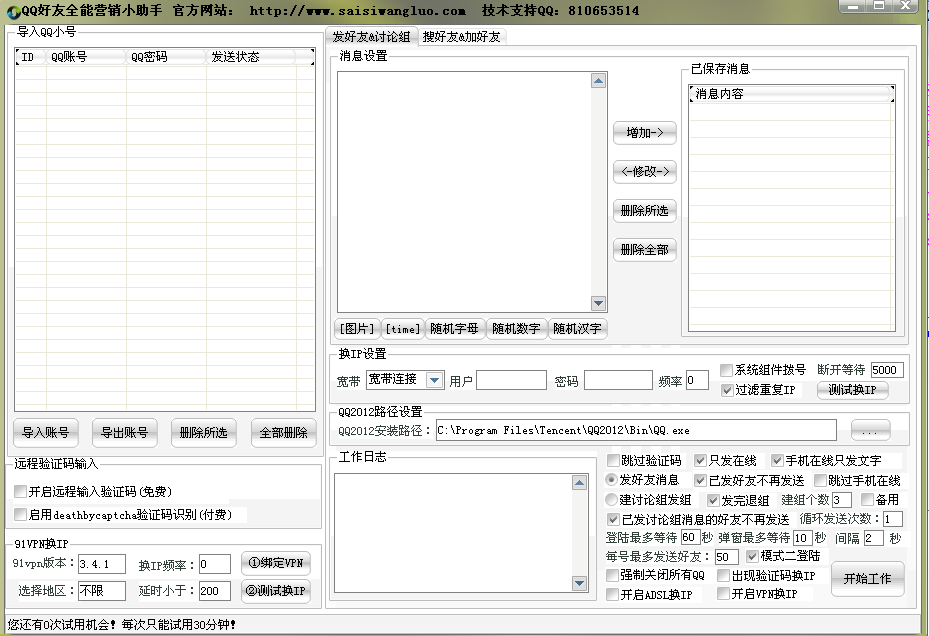This screenshot has height=636, width=929.
Task: Click scroll-up arrow in message settings box
Action: [598, 81]
